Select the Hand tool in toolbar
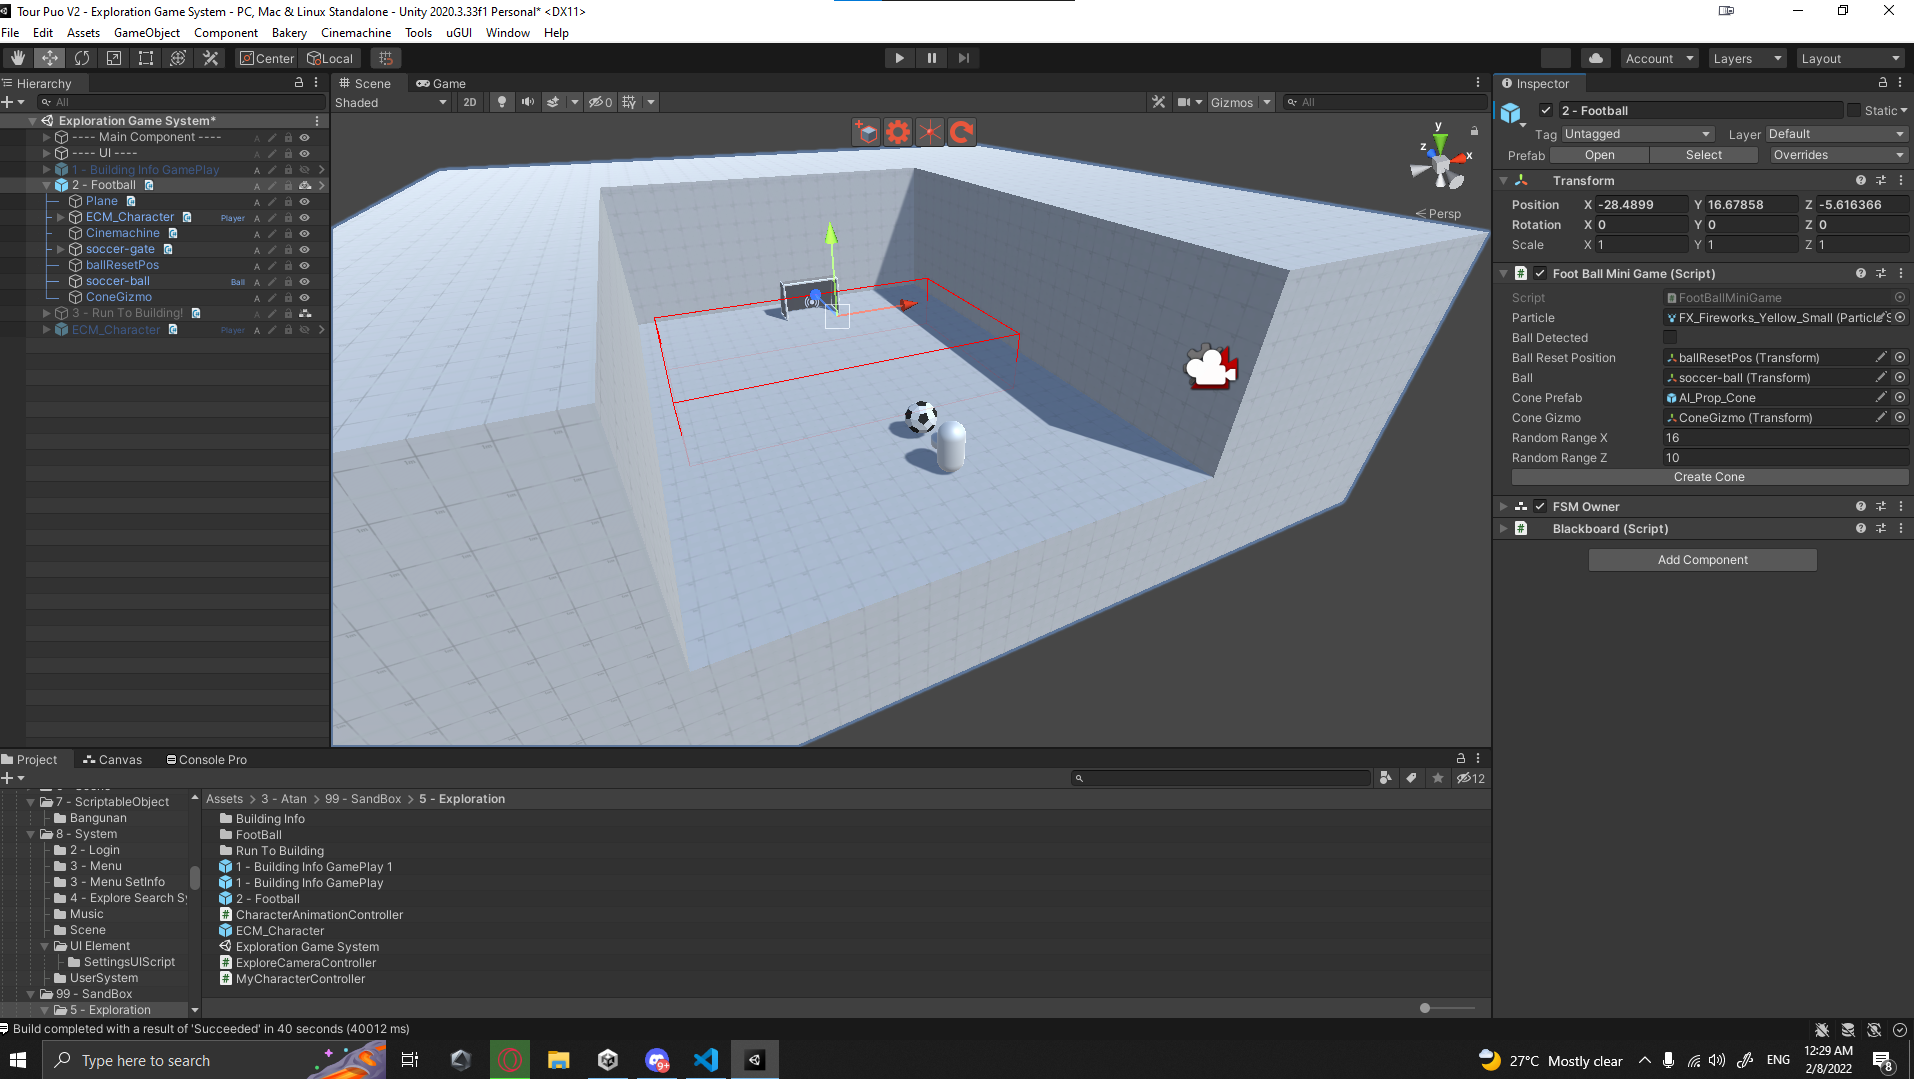Screen dimensions: 1914x1079 click(x=17, y=58)
